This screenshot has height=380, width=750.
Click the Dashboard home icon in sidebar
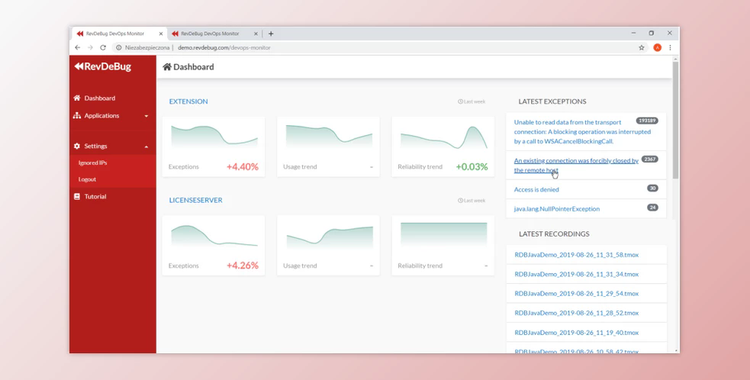pyautogui.click(x=77, y=98)
